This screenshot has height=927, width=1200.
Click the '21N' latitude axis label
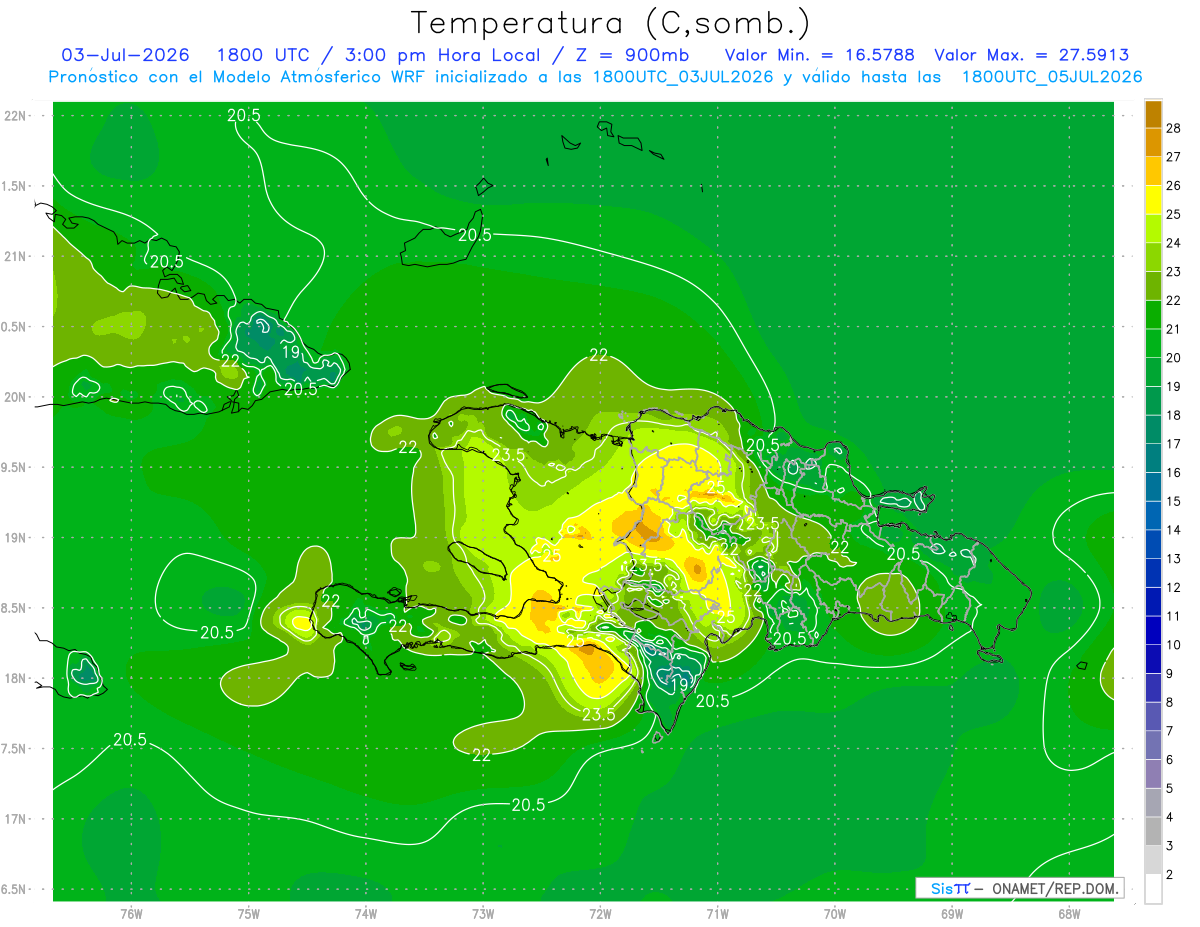(16, 256)
